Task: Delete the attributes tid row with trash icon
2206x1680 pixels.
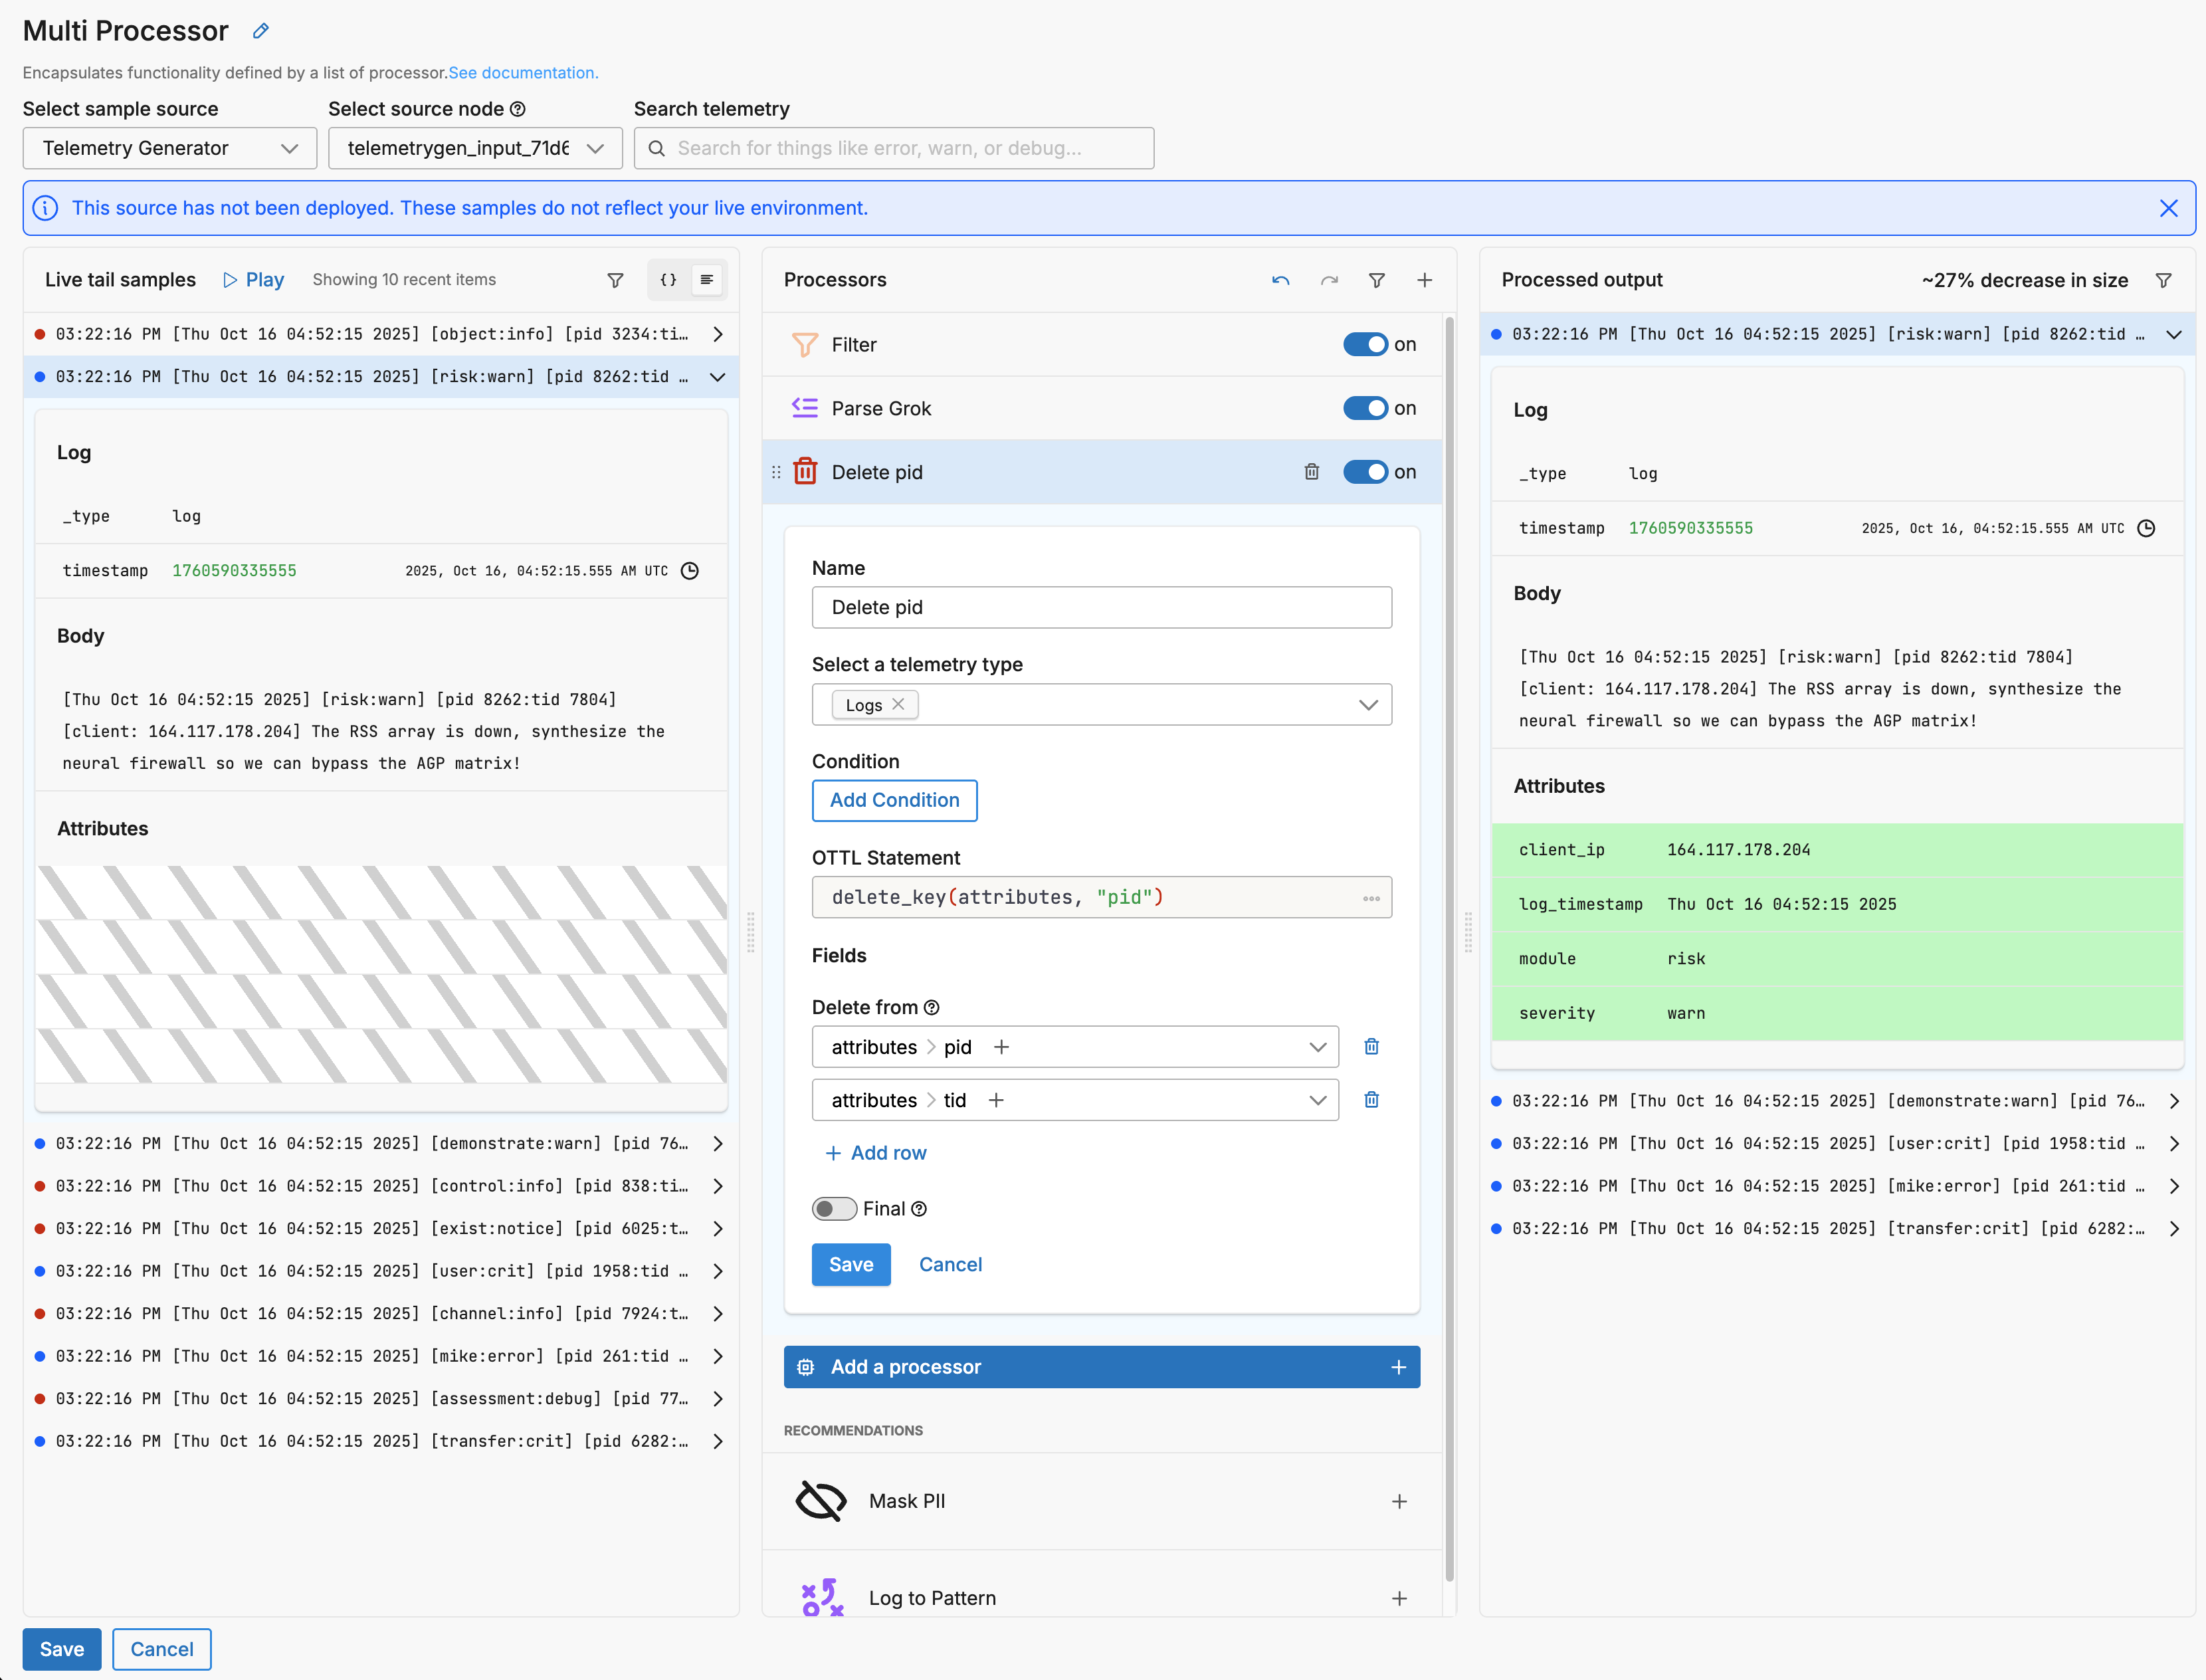Action: click(x=1371, y=1100)
